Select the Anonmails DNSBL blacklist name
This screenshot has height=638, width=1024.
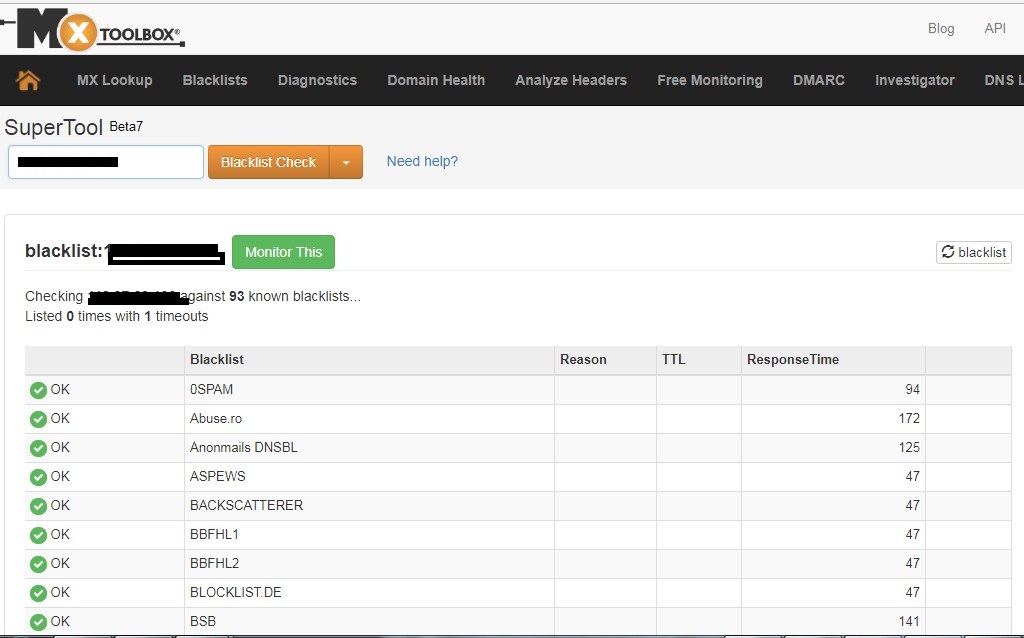pyautogui.click(x=244, y=447)
